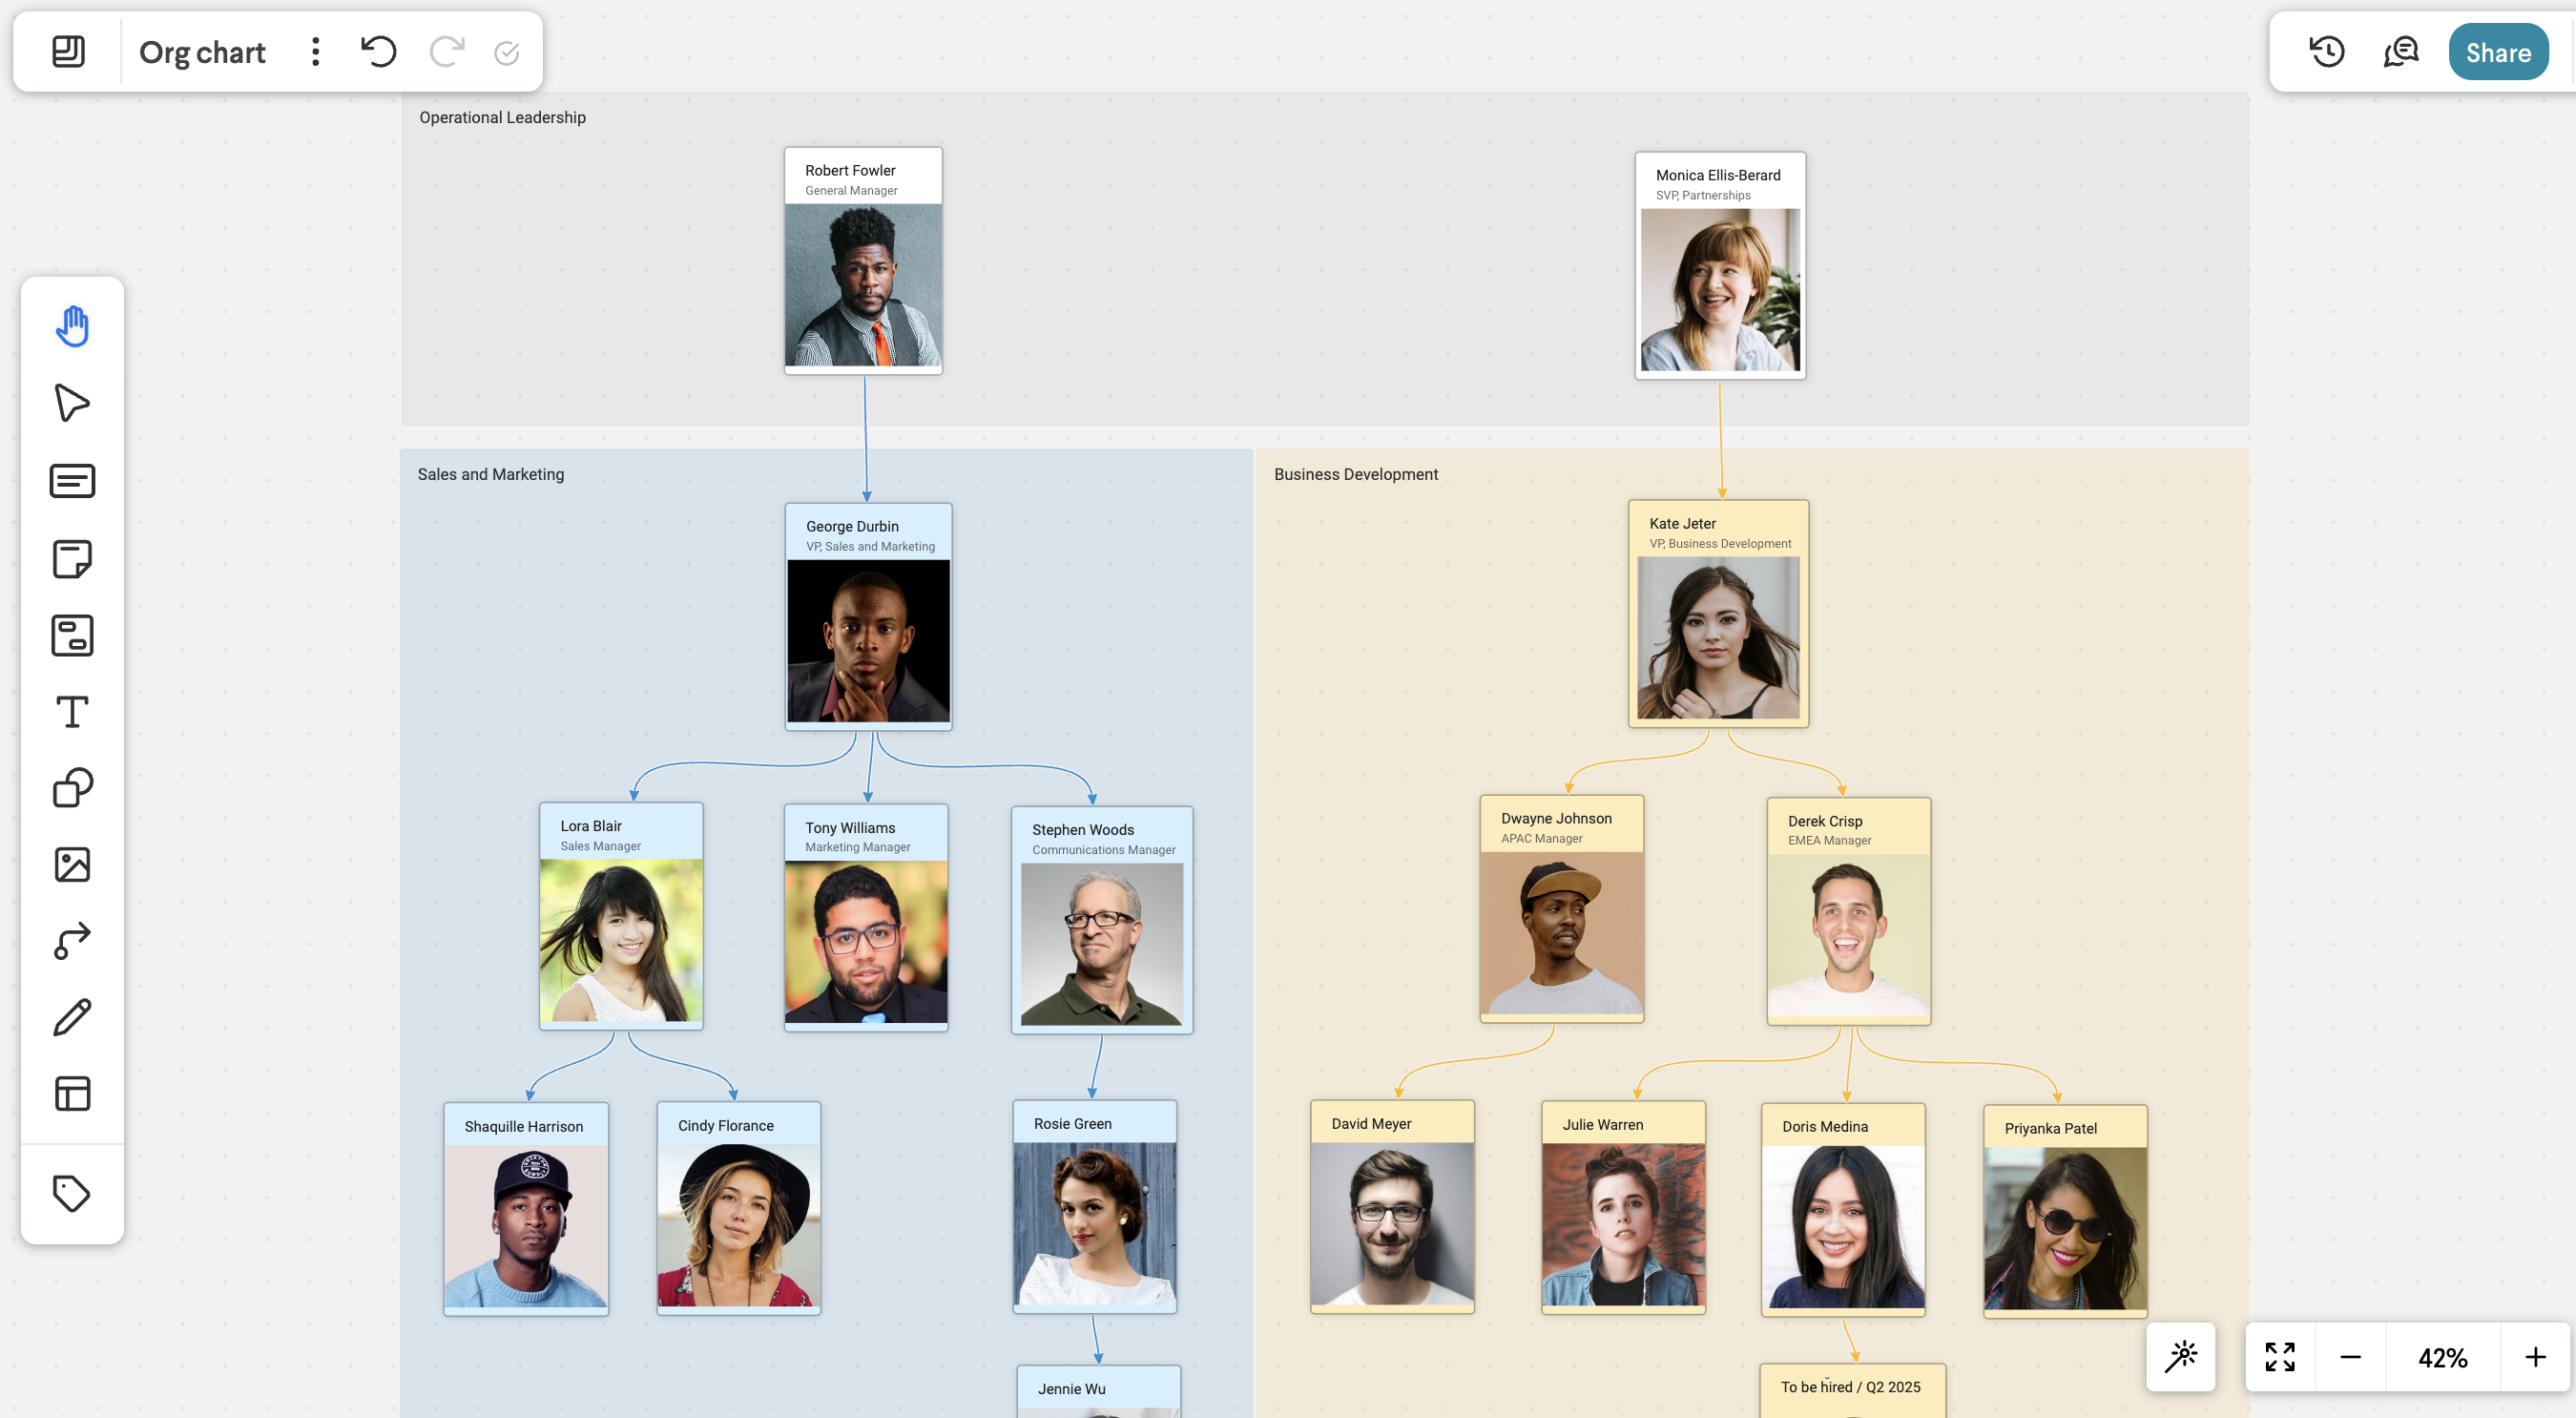Click the Org chart title to rename it
2576x1418 pixels.
point(202,51)
